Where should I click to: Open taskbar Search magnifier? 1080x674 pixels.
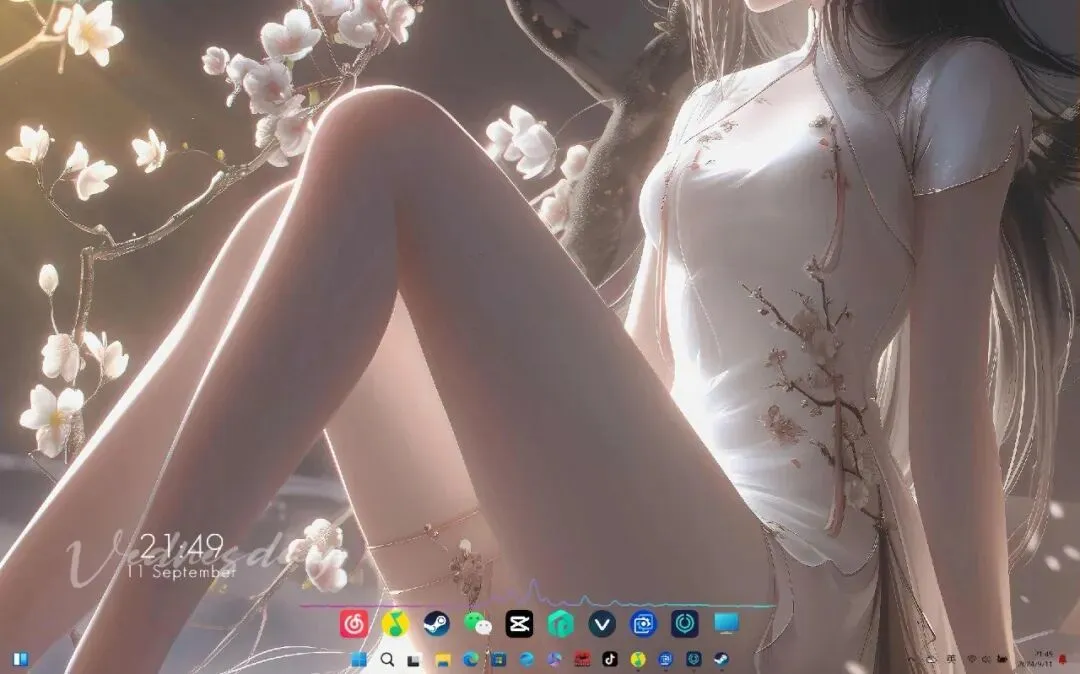coord(387,660)
